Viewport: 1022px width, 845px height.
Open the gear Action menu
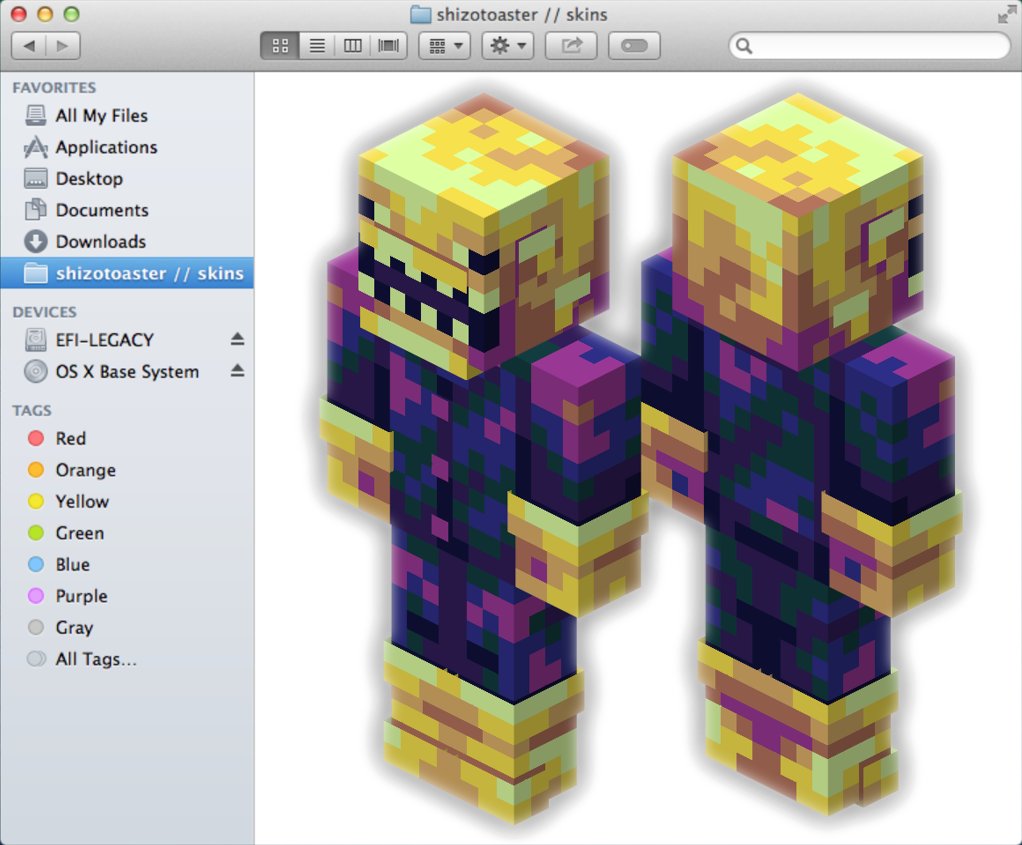(x=508, y=46)
